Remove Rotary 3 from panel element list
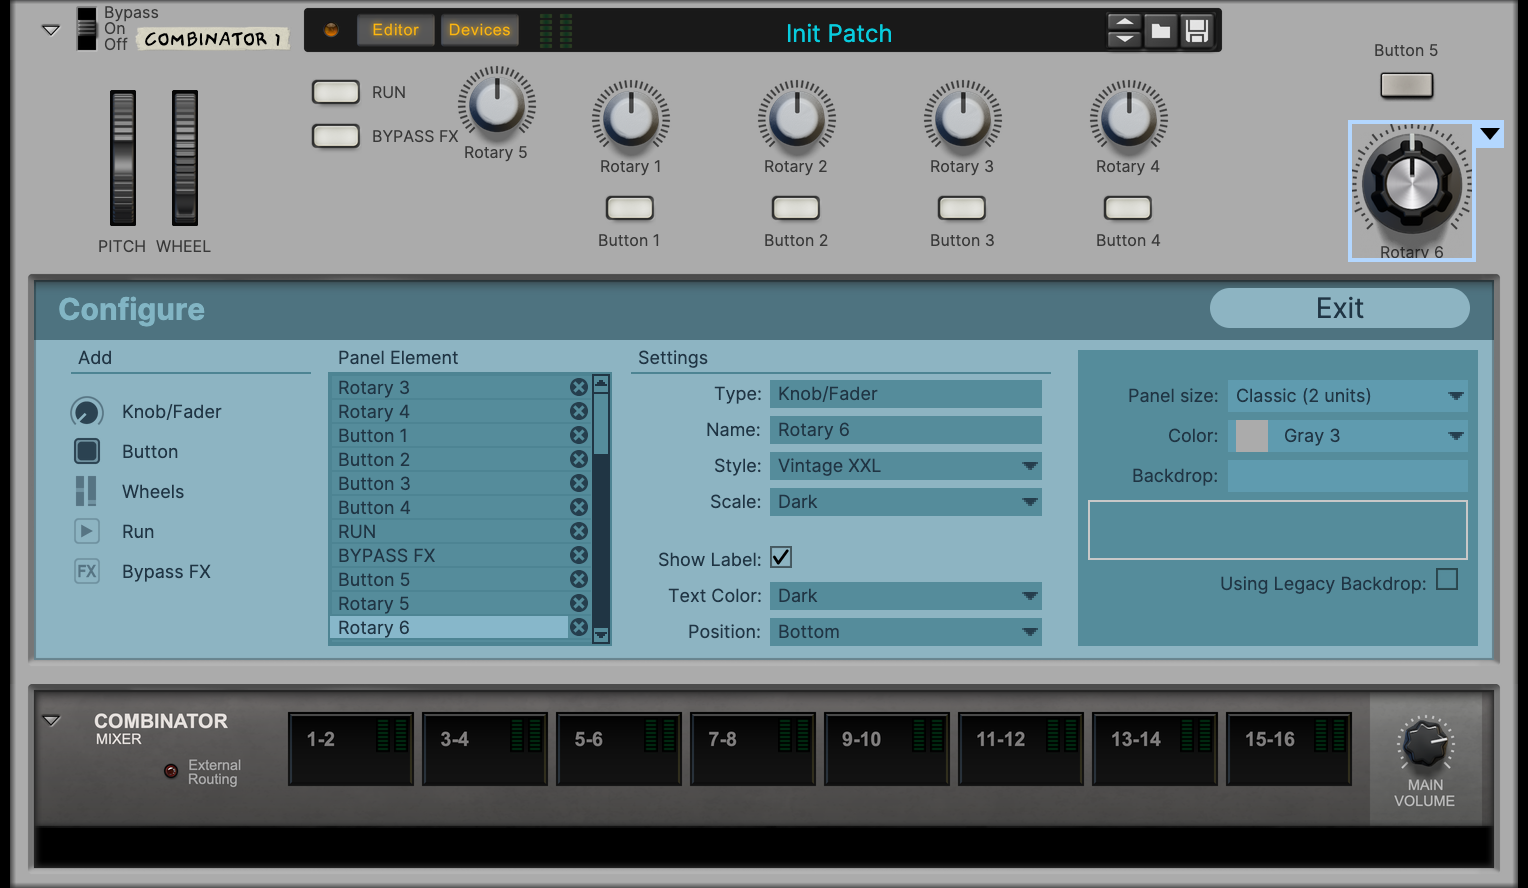Viewport: 1528px width, 888px height. click(x=578, y=387)
